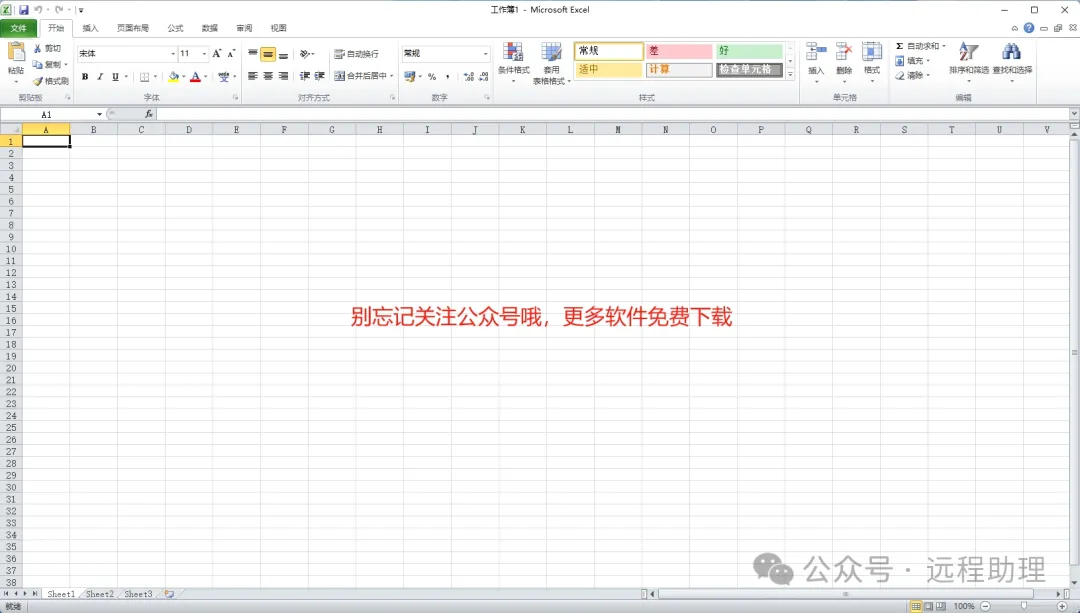Switch to the Data (数据) tab
This screenshot has width=1080, height=613.
point(210,28)
